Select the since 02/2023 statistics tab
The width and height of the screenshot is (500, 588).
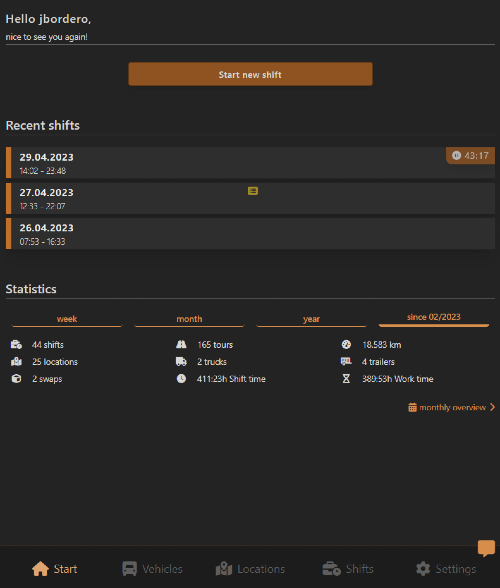(x=434, y=318)
